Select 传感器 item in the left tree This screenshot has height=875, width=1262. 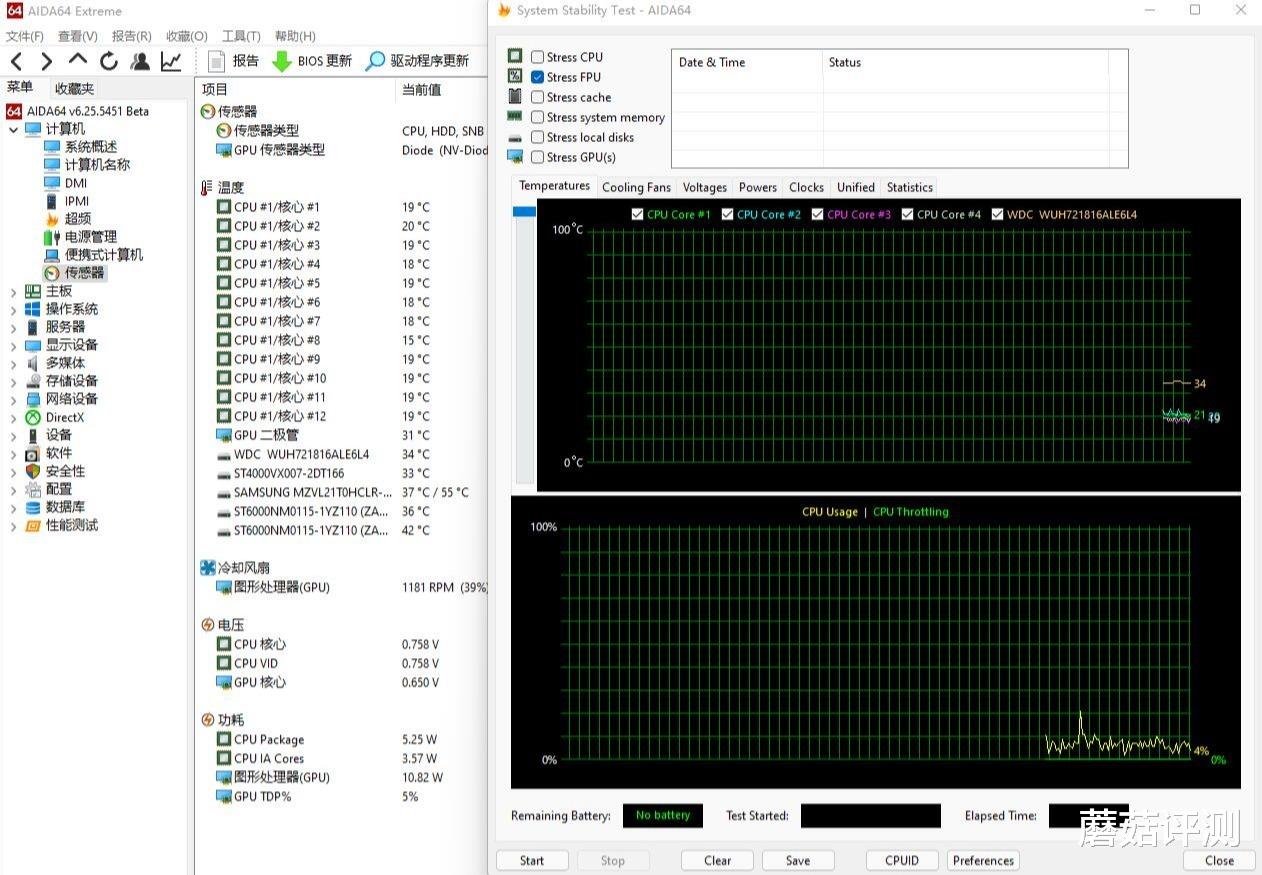[84, 272]
